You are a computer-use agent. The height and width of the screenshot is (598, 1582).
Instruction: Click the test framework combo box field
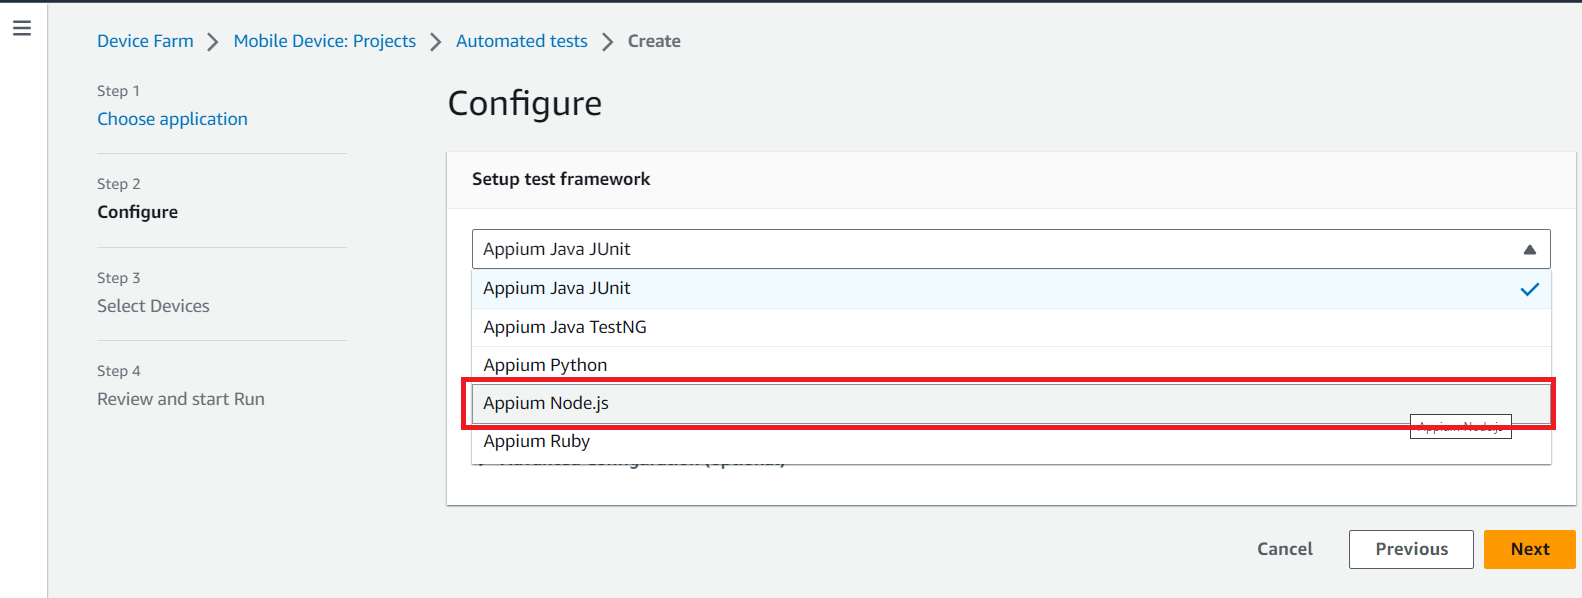coord(990,249)
